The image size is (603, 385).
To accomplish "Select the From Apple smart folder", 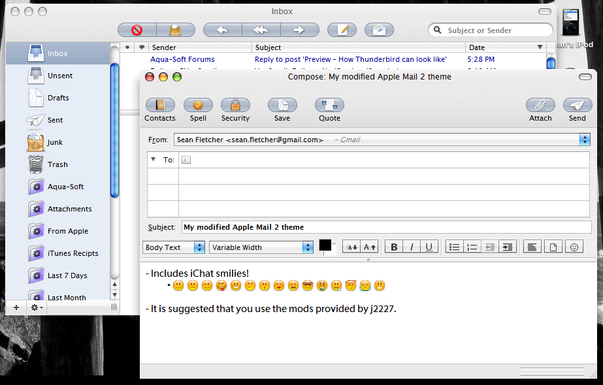I will 58,231.
